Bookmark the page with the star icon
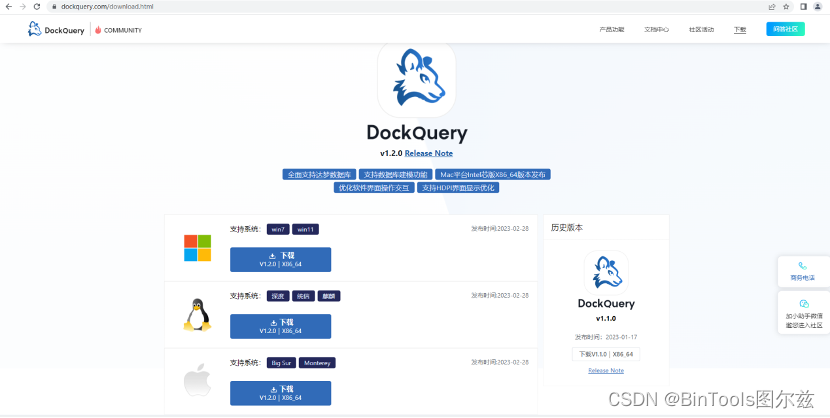The image size is (830, 418). [x=786, y=7]
